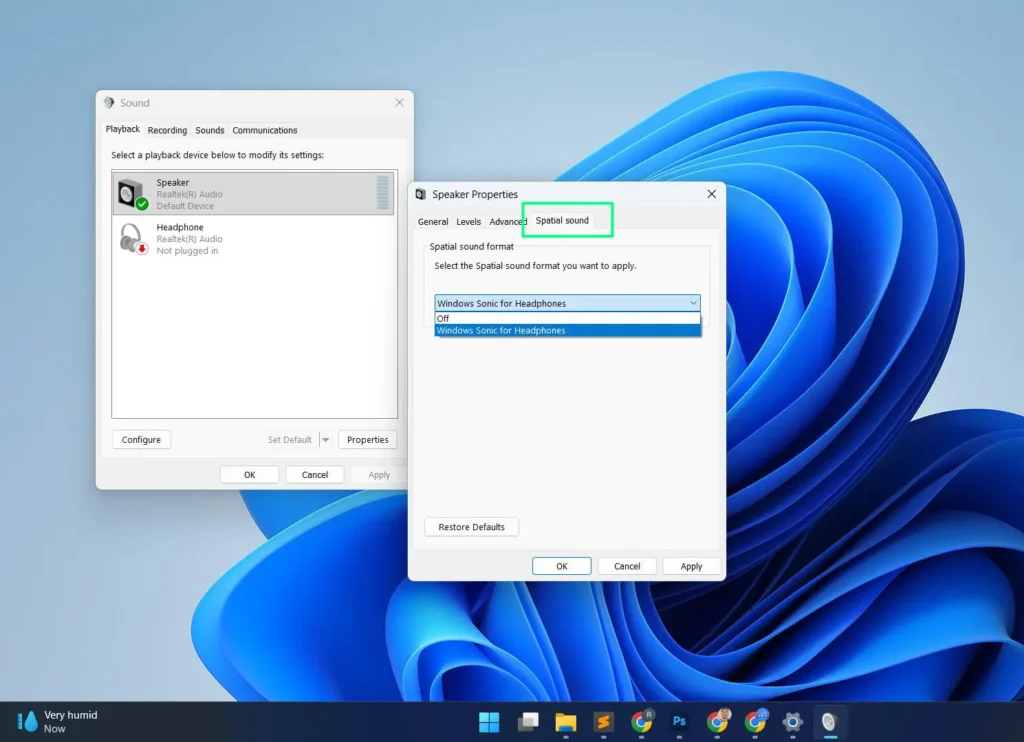Open Windows Settings via the gear icon
This screenshot has width=1024, height=742.
(793, 721)
